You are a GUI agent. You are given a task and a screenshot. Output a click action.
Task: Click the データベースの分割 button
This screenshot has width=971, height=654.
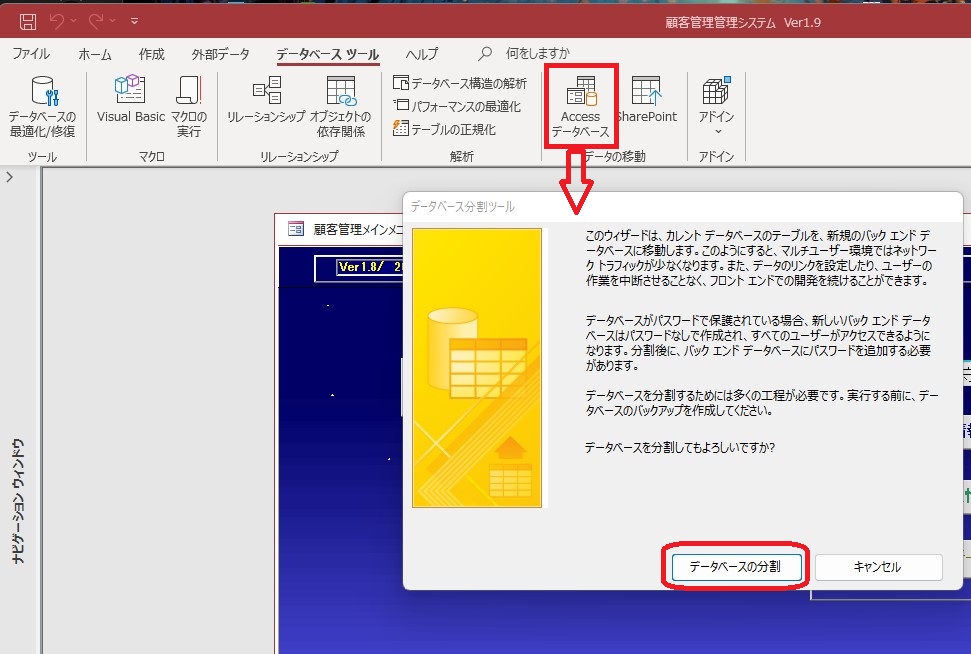(x=735, y=567)
